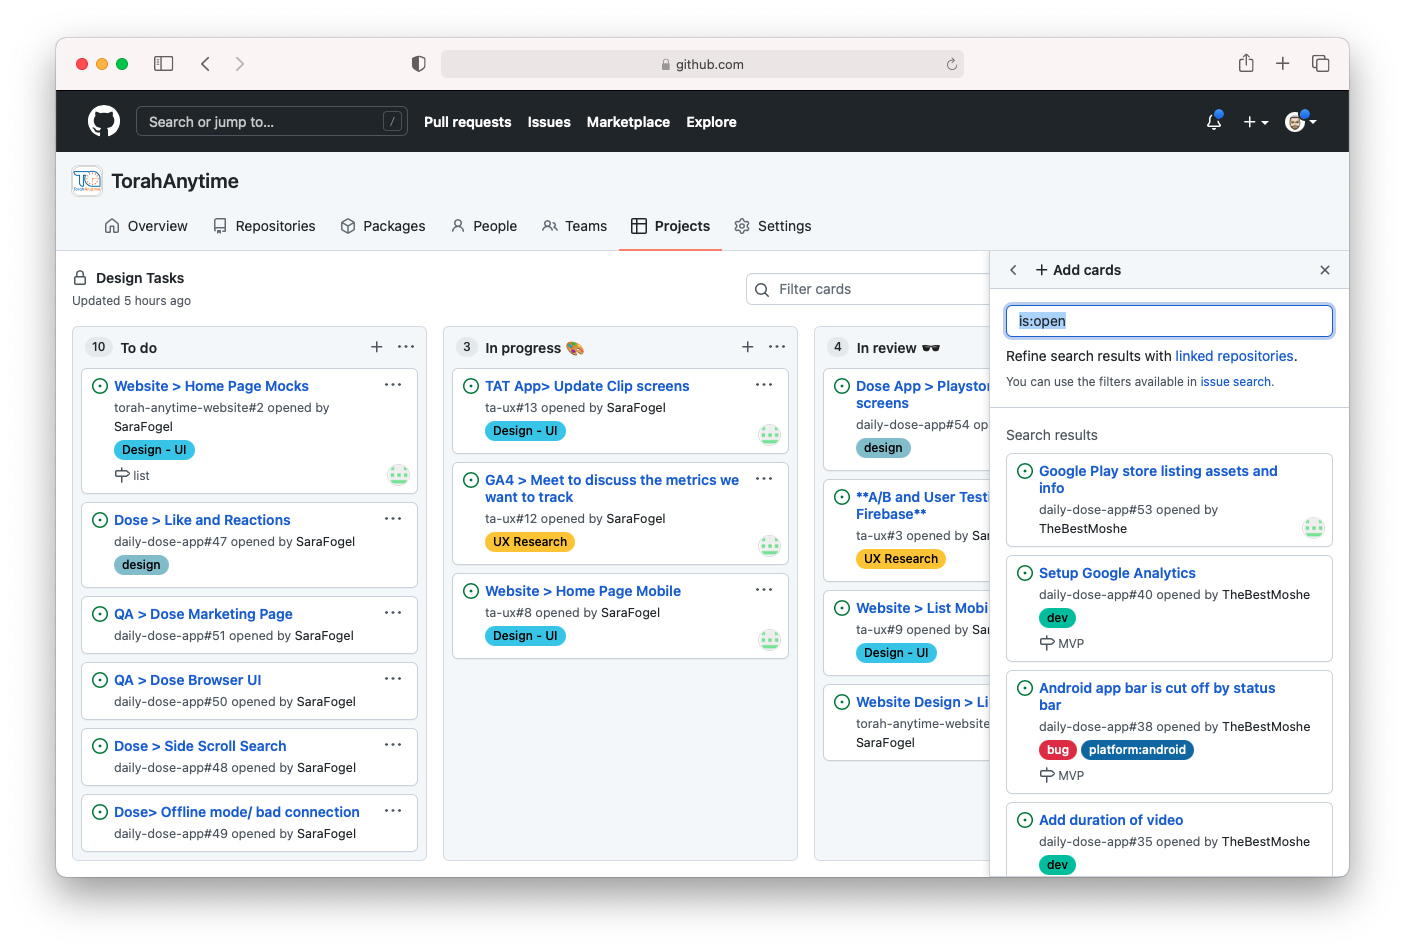Click Pull requests in header

[468, 122]
